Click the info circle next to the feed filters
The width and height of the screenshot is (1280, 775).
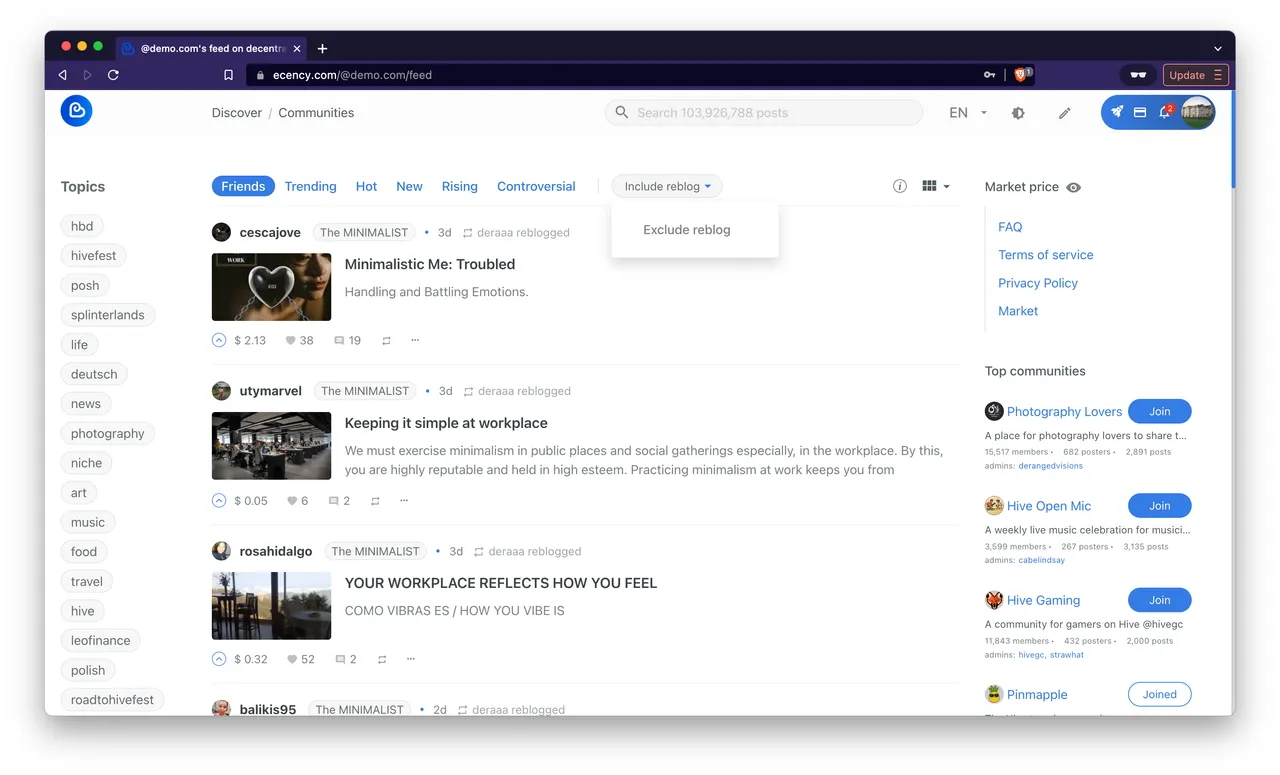pos(899,186)
